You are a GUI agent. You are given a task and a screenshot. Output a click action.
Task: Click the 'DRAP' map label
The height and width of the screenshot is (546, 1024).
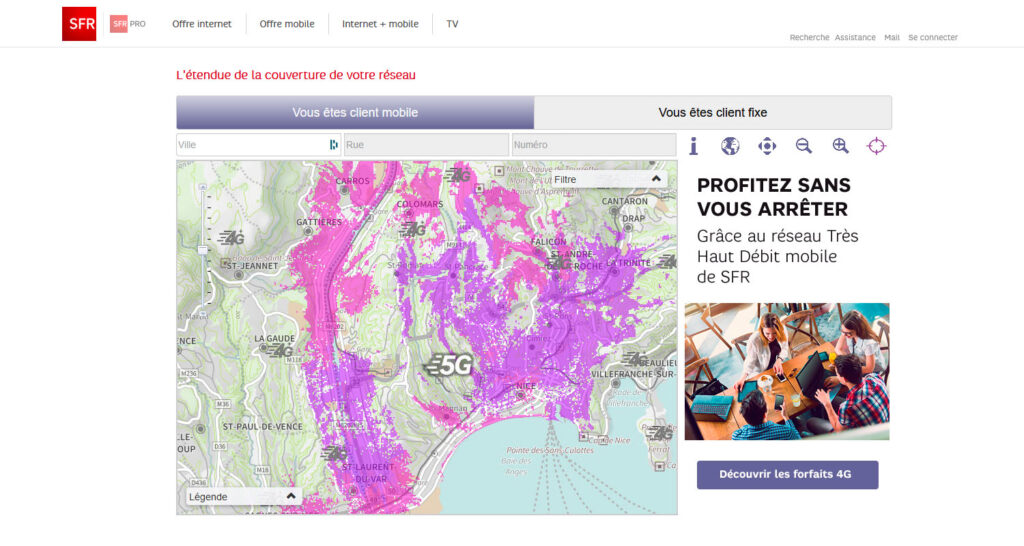tap(633, 218)
